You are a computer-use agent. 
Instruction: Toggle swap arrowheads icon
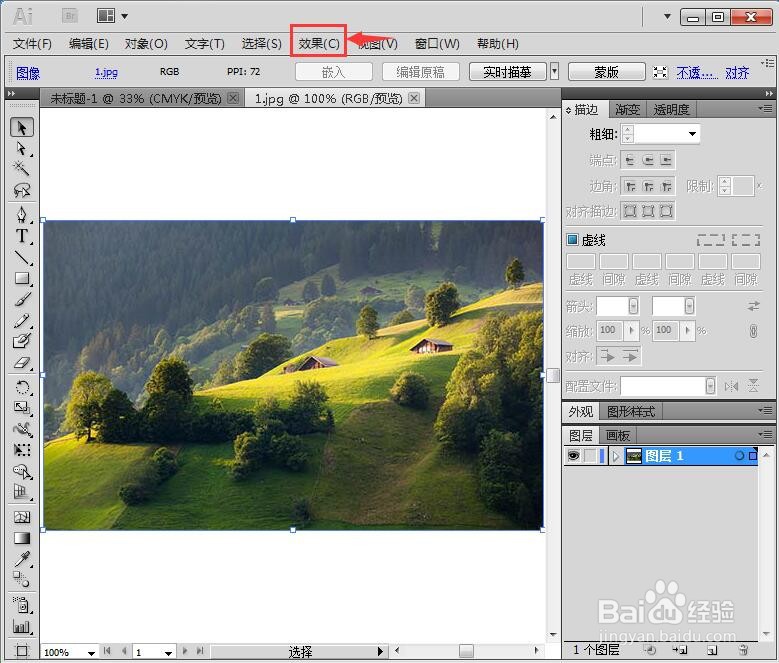click(753, 306)
